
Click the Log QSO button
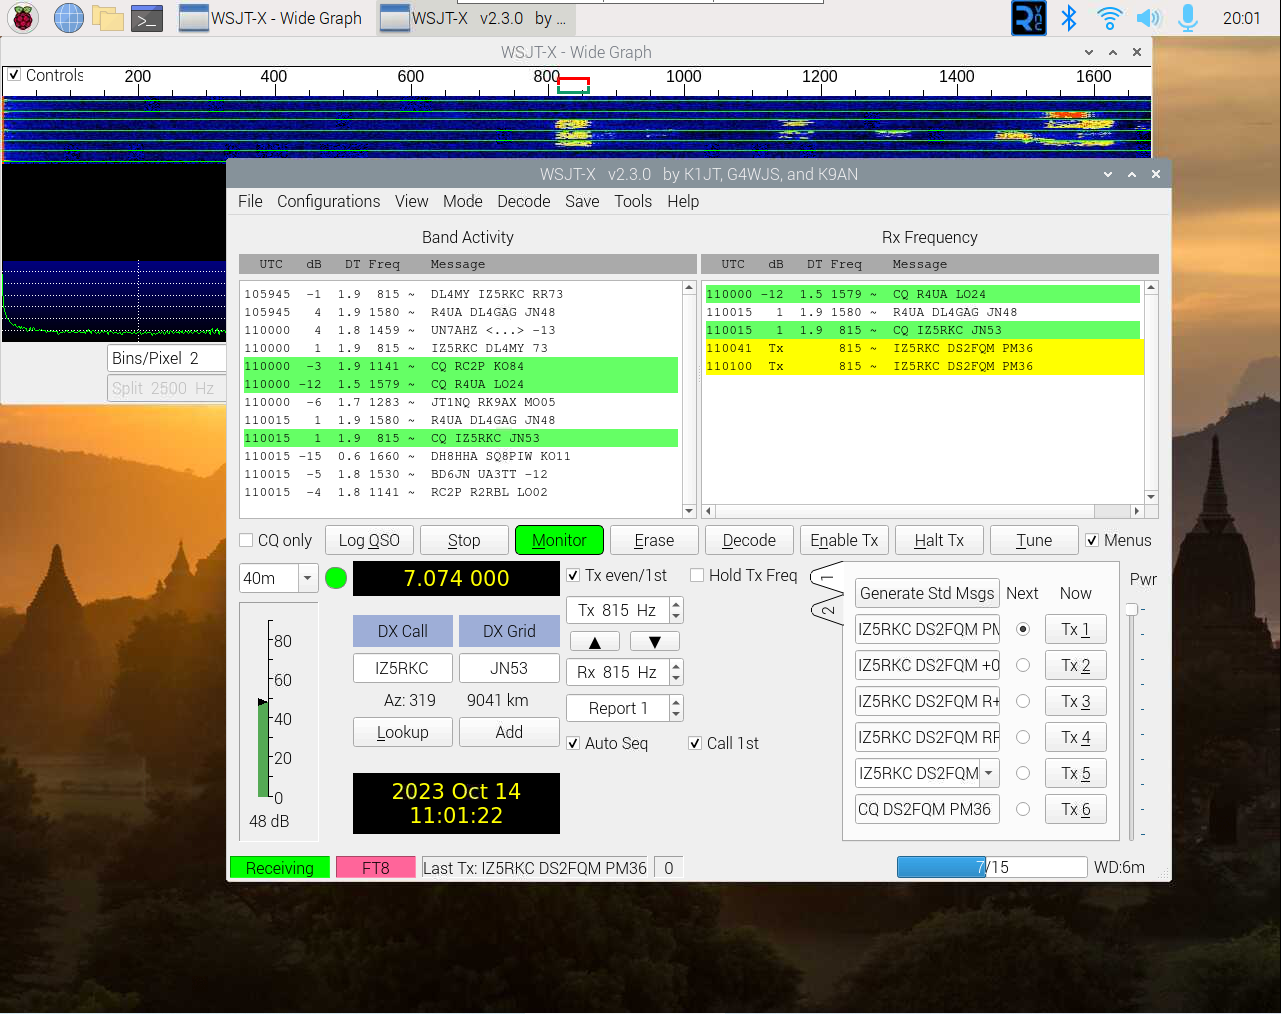(369, 540)
